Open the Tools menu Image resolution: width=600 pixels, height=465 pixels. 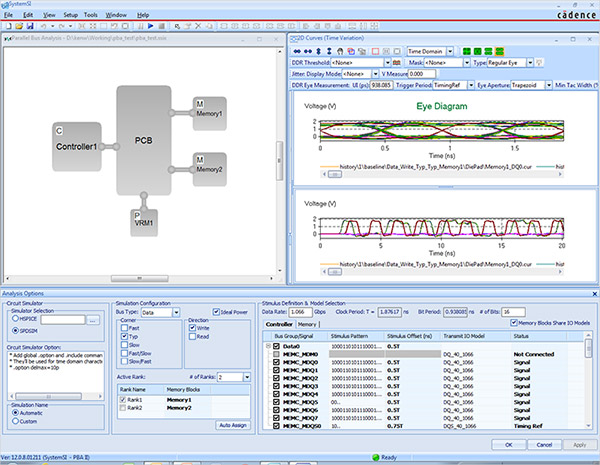point(91,15)
